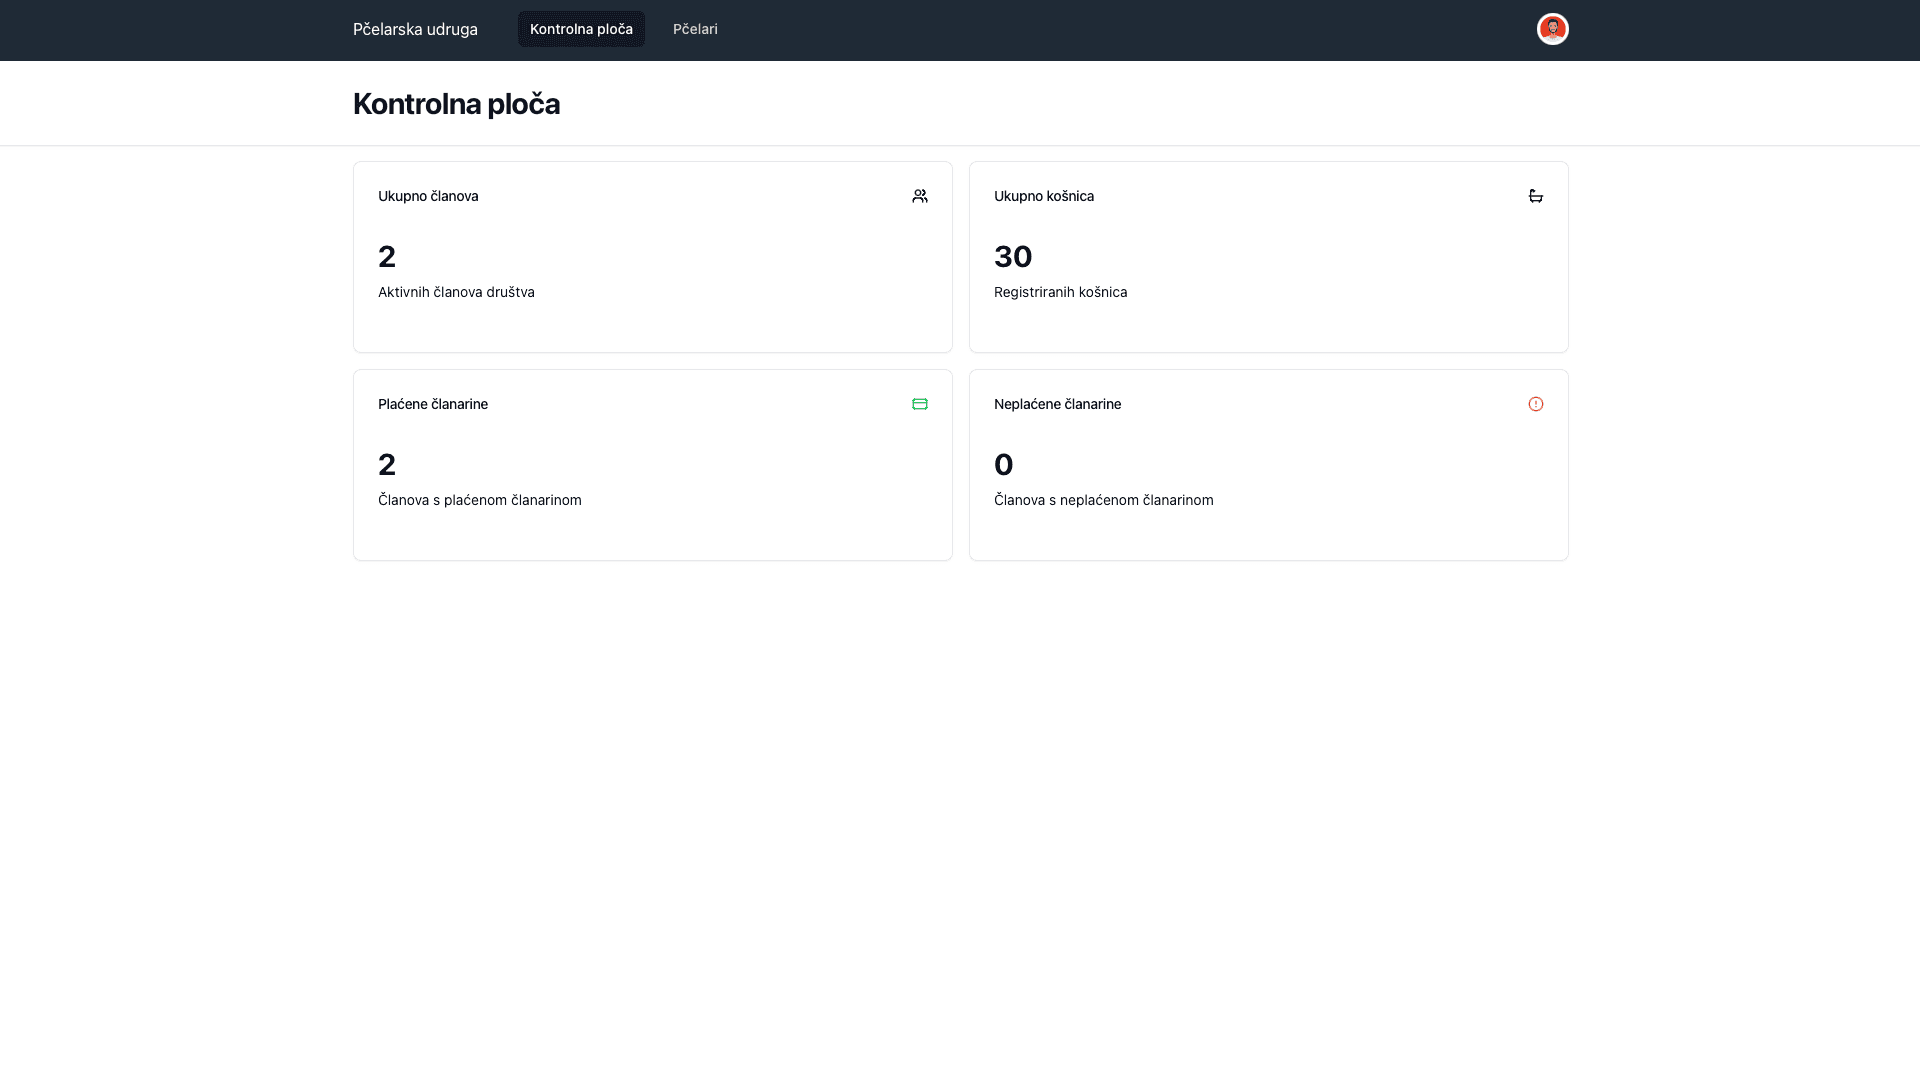Click the Aktivnih članova društva text
This screenshot has width=1920, height=1080.
pos(456,292)
